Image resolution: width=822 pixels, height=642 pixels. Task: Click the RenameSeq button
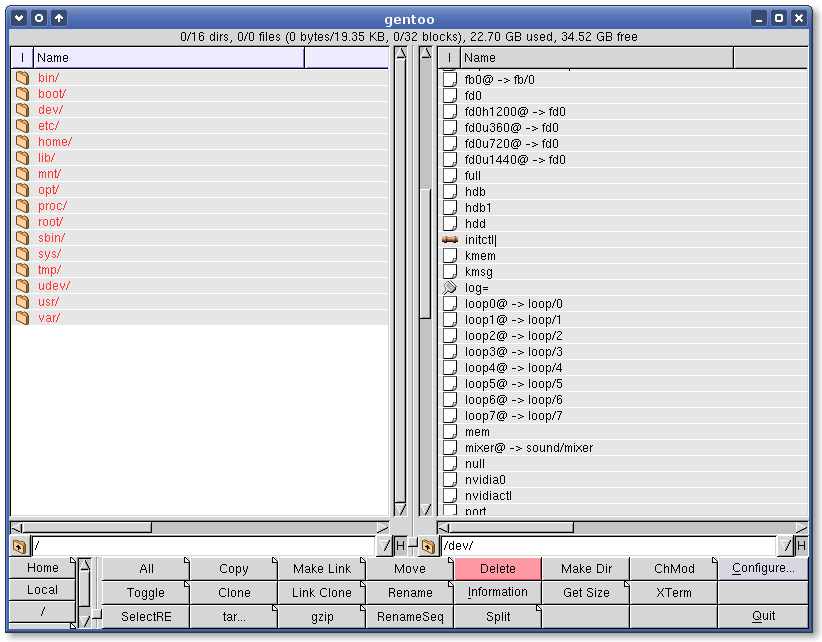pos(410,617)
